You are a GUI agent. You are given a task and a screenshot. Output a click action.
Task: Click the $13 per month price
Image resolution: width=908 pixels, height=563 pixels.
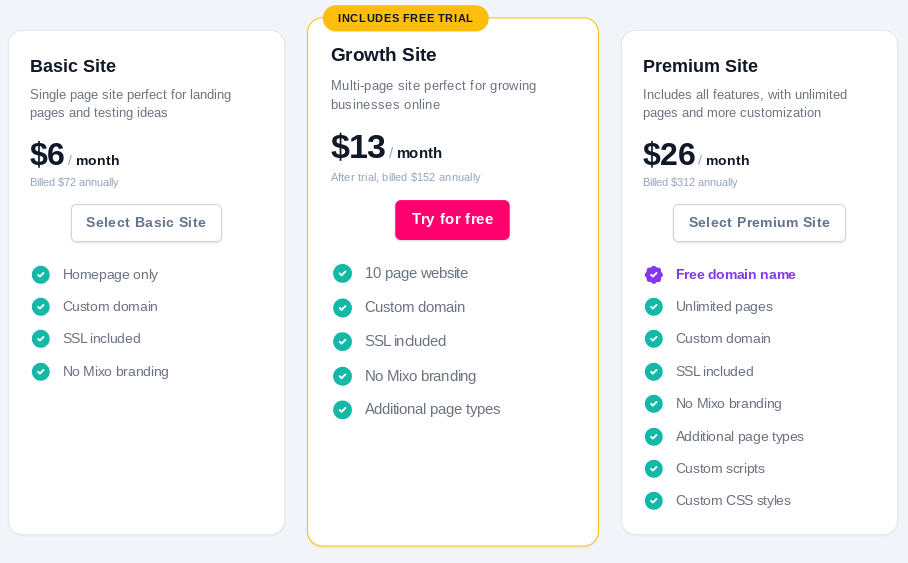point(386,148)
